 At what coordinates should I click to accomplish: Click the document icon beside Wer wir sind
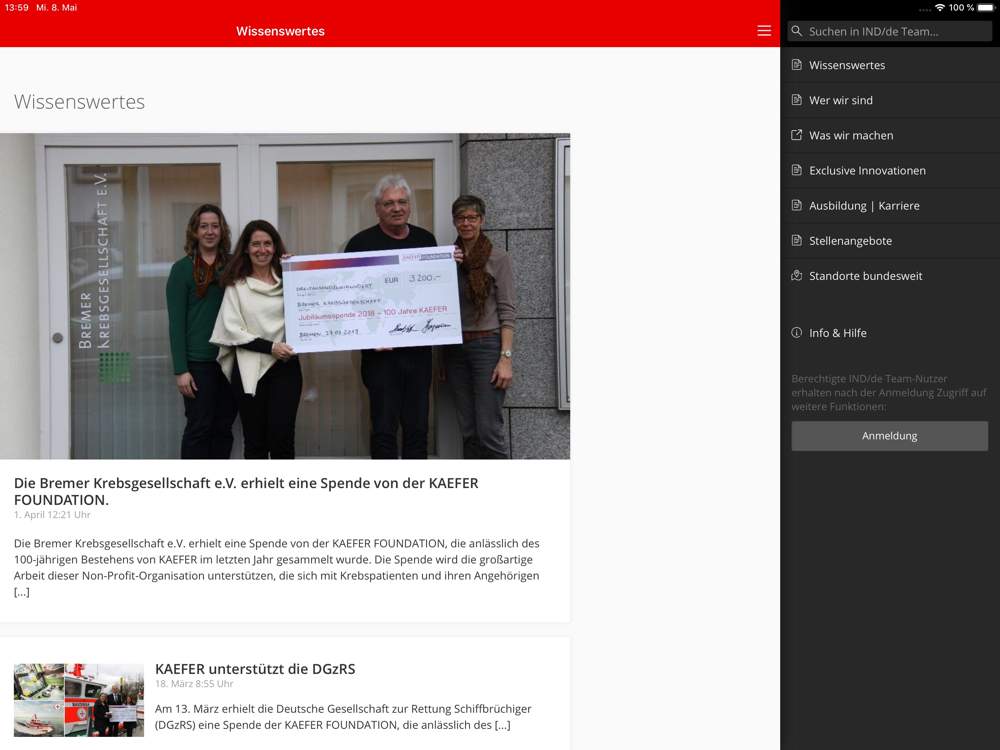coord(797,99)
